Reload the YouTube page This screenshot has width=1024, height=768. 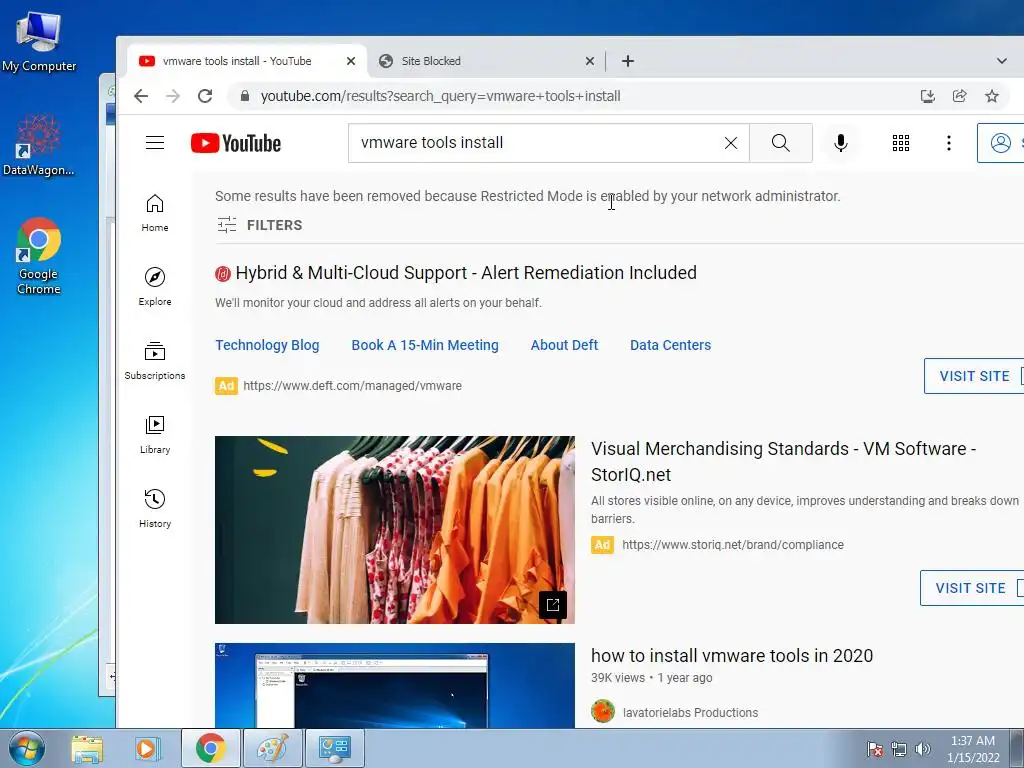pyautogui.click(x=205, y=96)
